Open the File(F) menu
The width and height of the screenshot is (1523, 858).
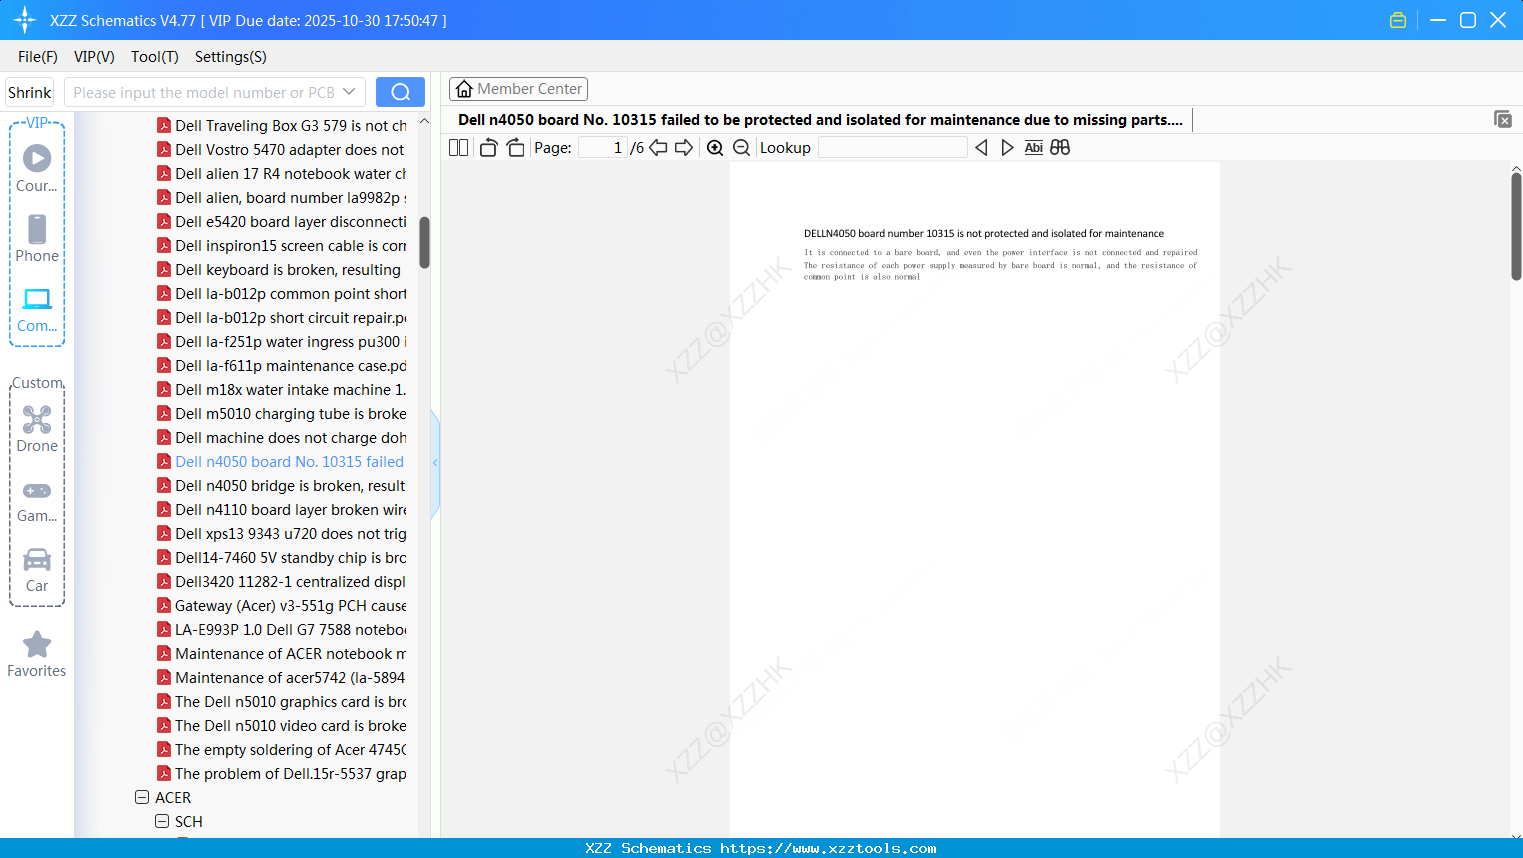coord(38,57)
